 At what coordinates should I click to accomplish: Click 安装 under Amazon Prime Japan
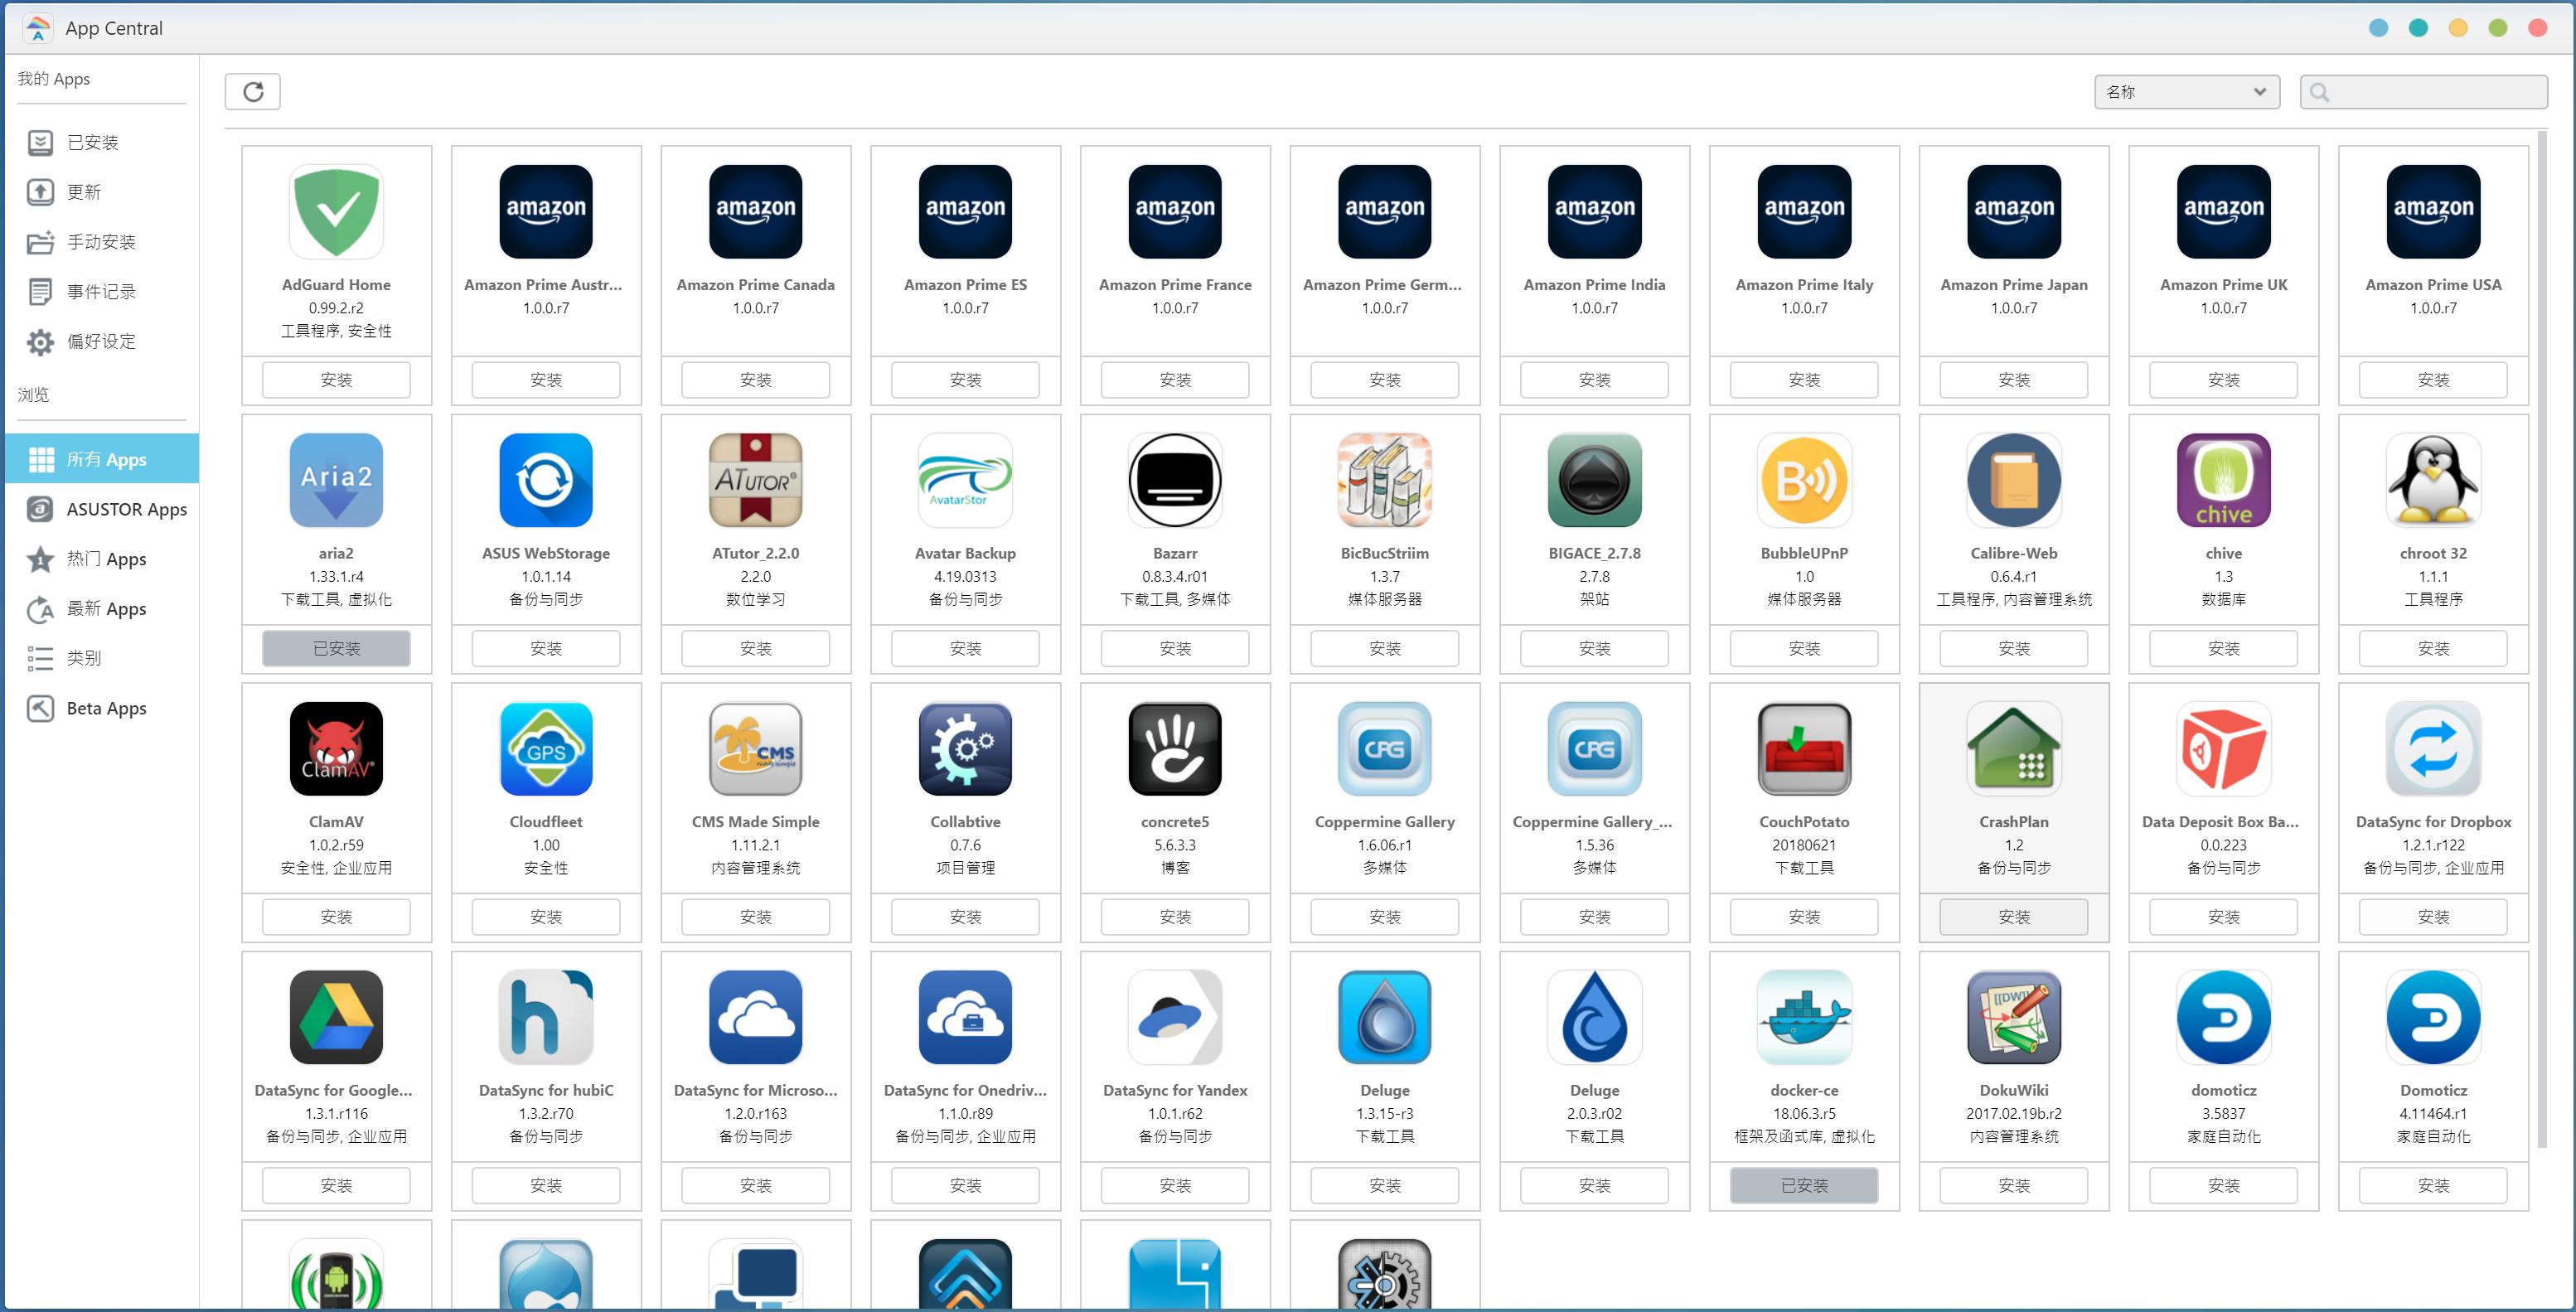2013,380
